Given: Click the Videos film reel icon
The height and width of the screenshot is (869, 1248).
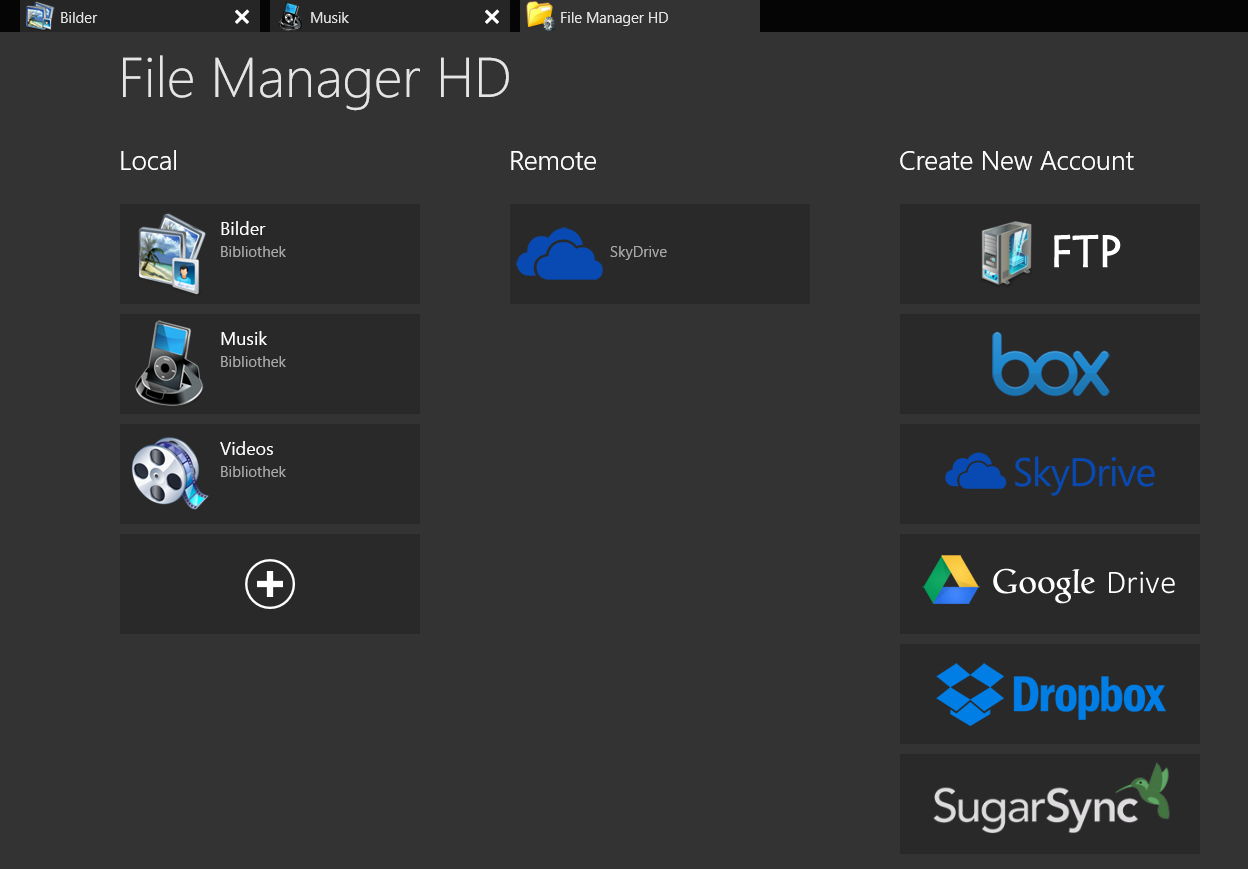Looking at the screenshot, I should [170, 472].
